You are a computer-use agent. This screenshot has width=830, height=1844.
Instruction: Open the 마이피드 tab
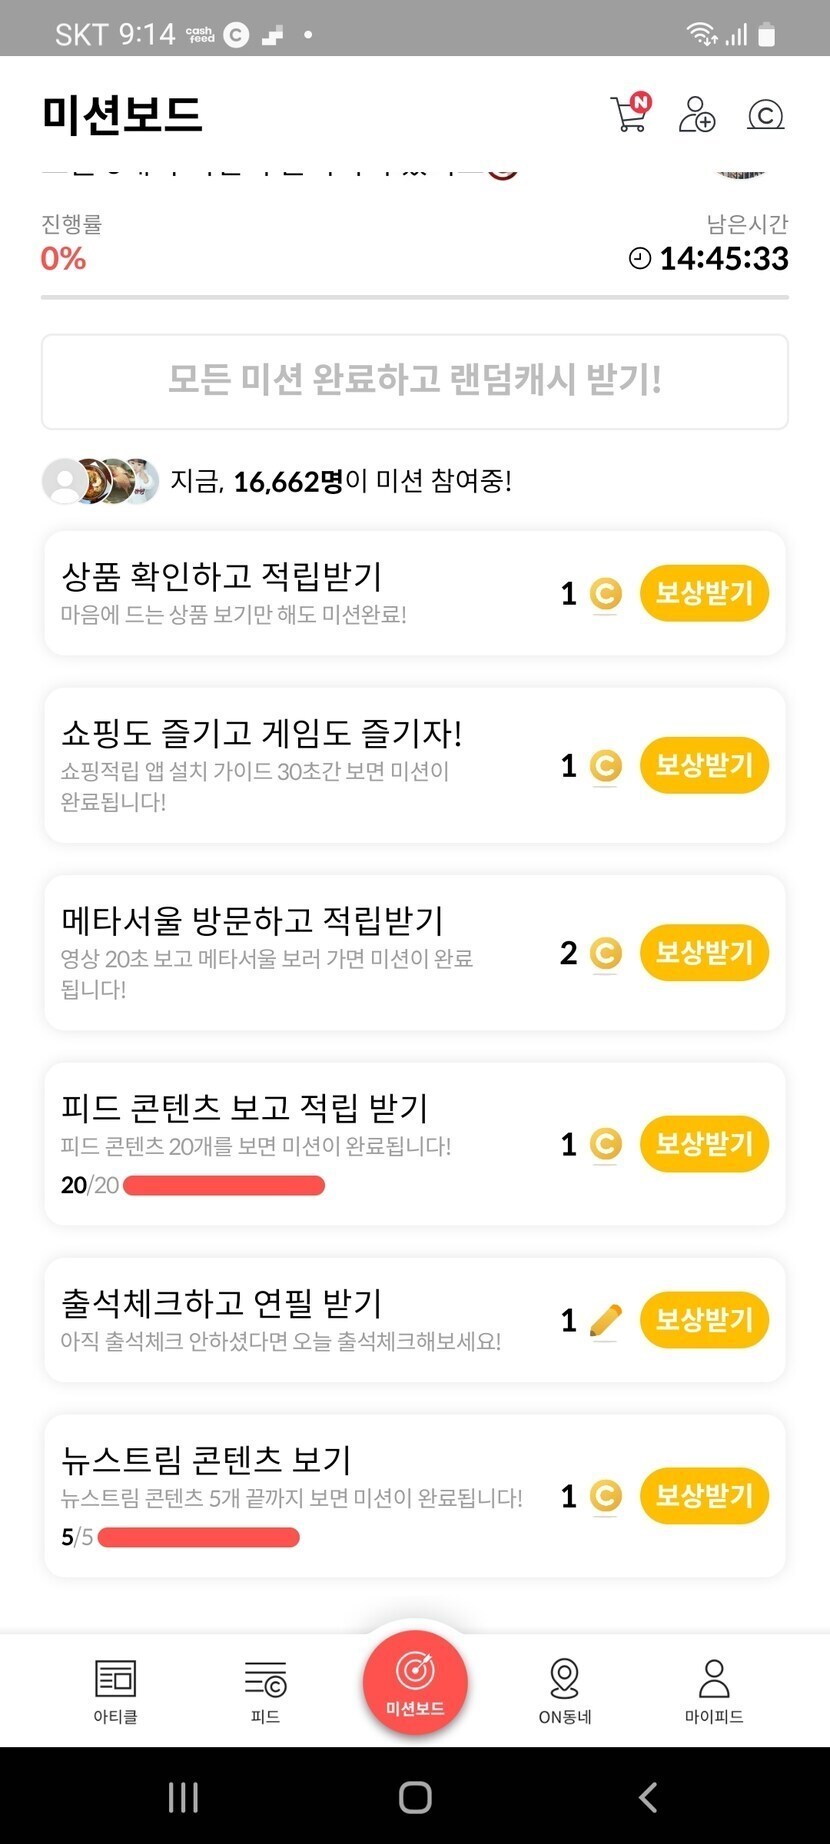click(714, 1691)
